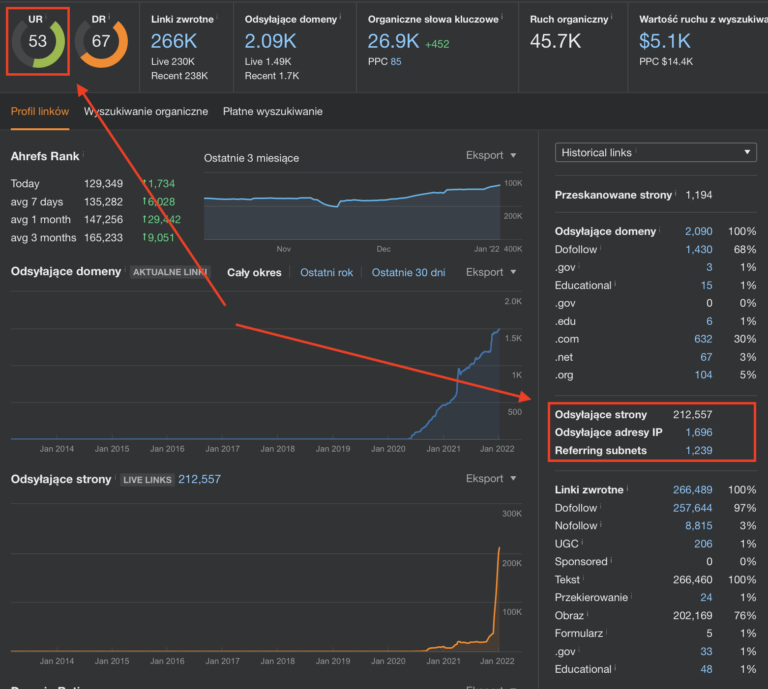
Task: Open the 24 Przekierowanie count
Action: point(706,598)
